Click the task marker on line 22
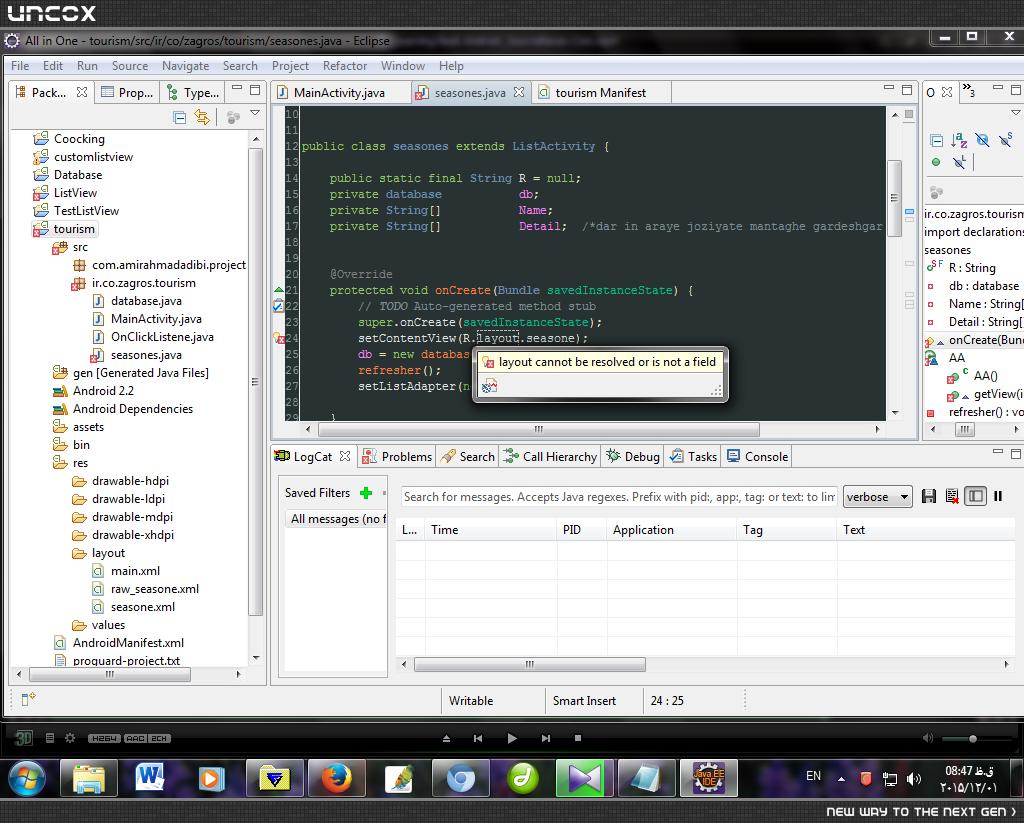Image resolution: width=1024 pixels, height=823 pixels. click(x=278, y=306)
